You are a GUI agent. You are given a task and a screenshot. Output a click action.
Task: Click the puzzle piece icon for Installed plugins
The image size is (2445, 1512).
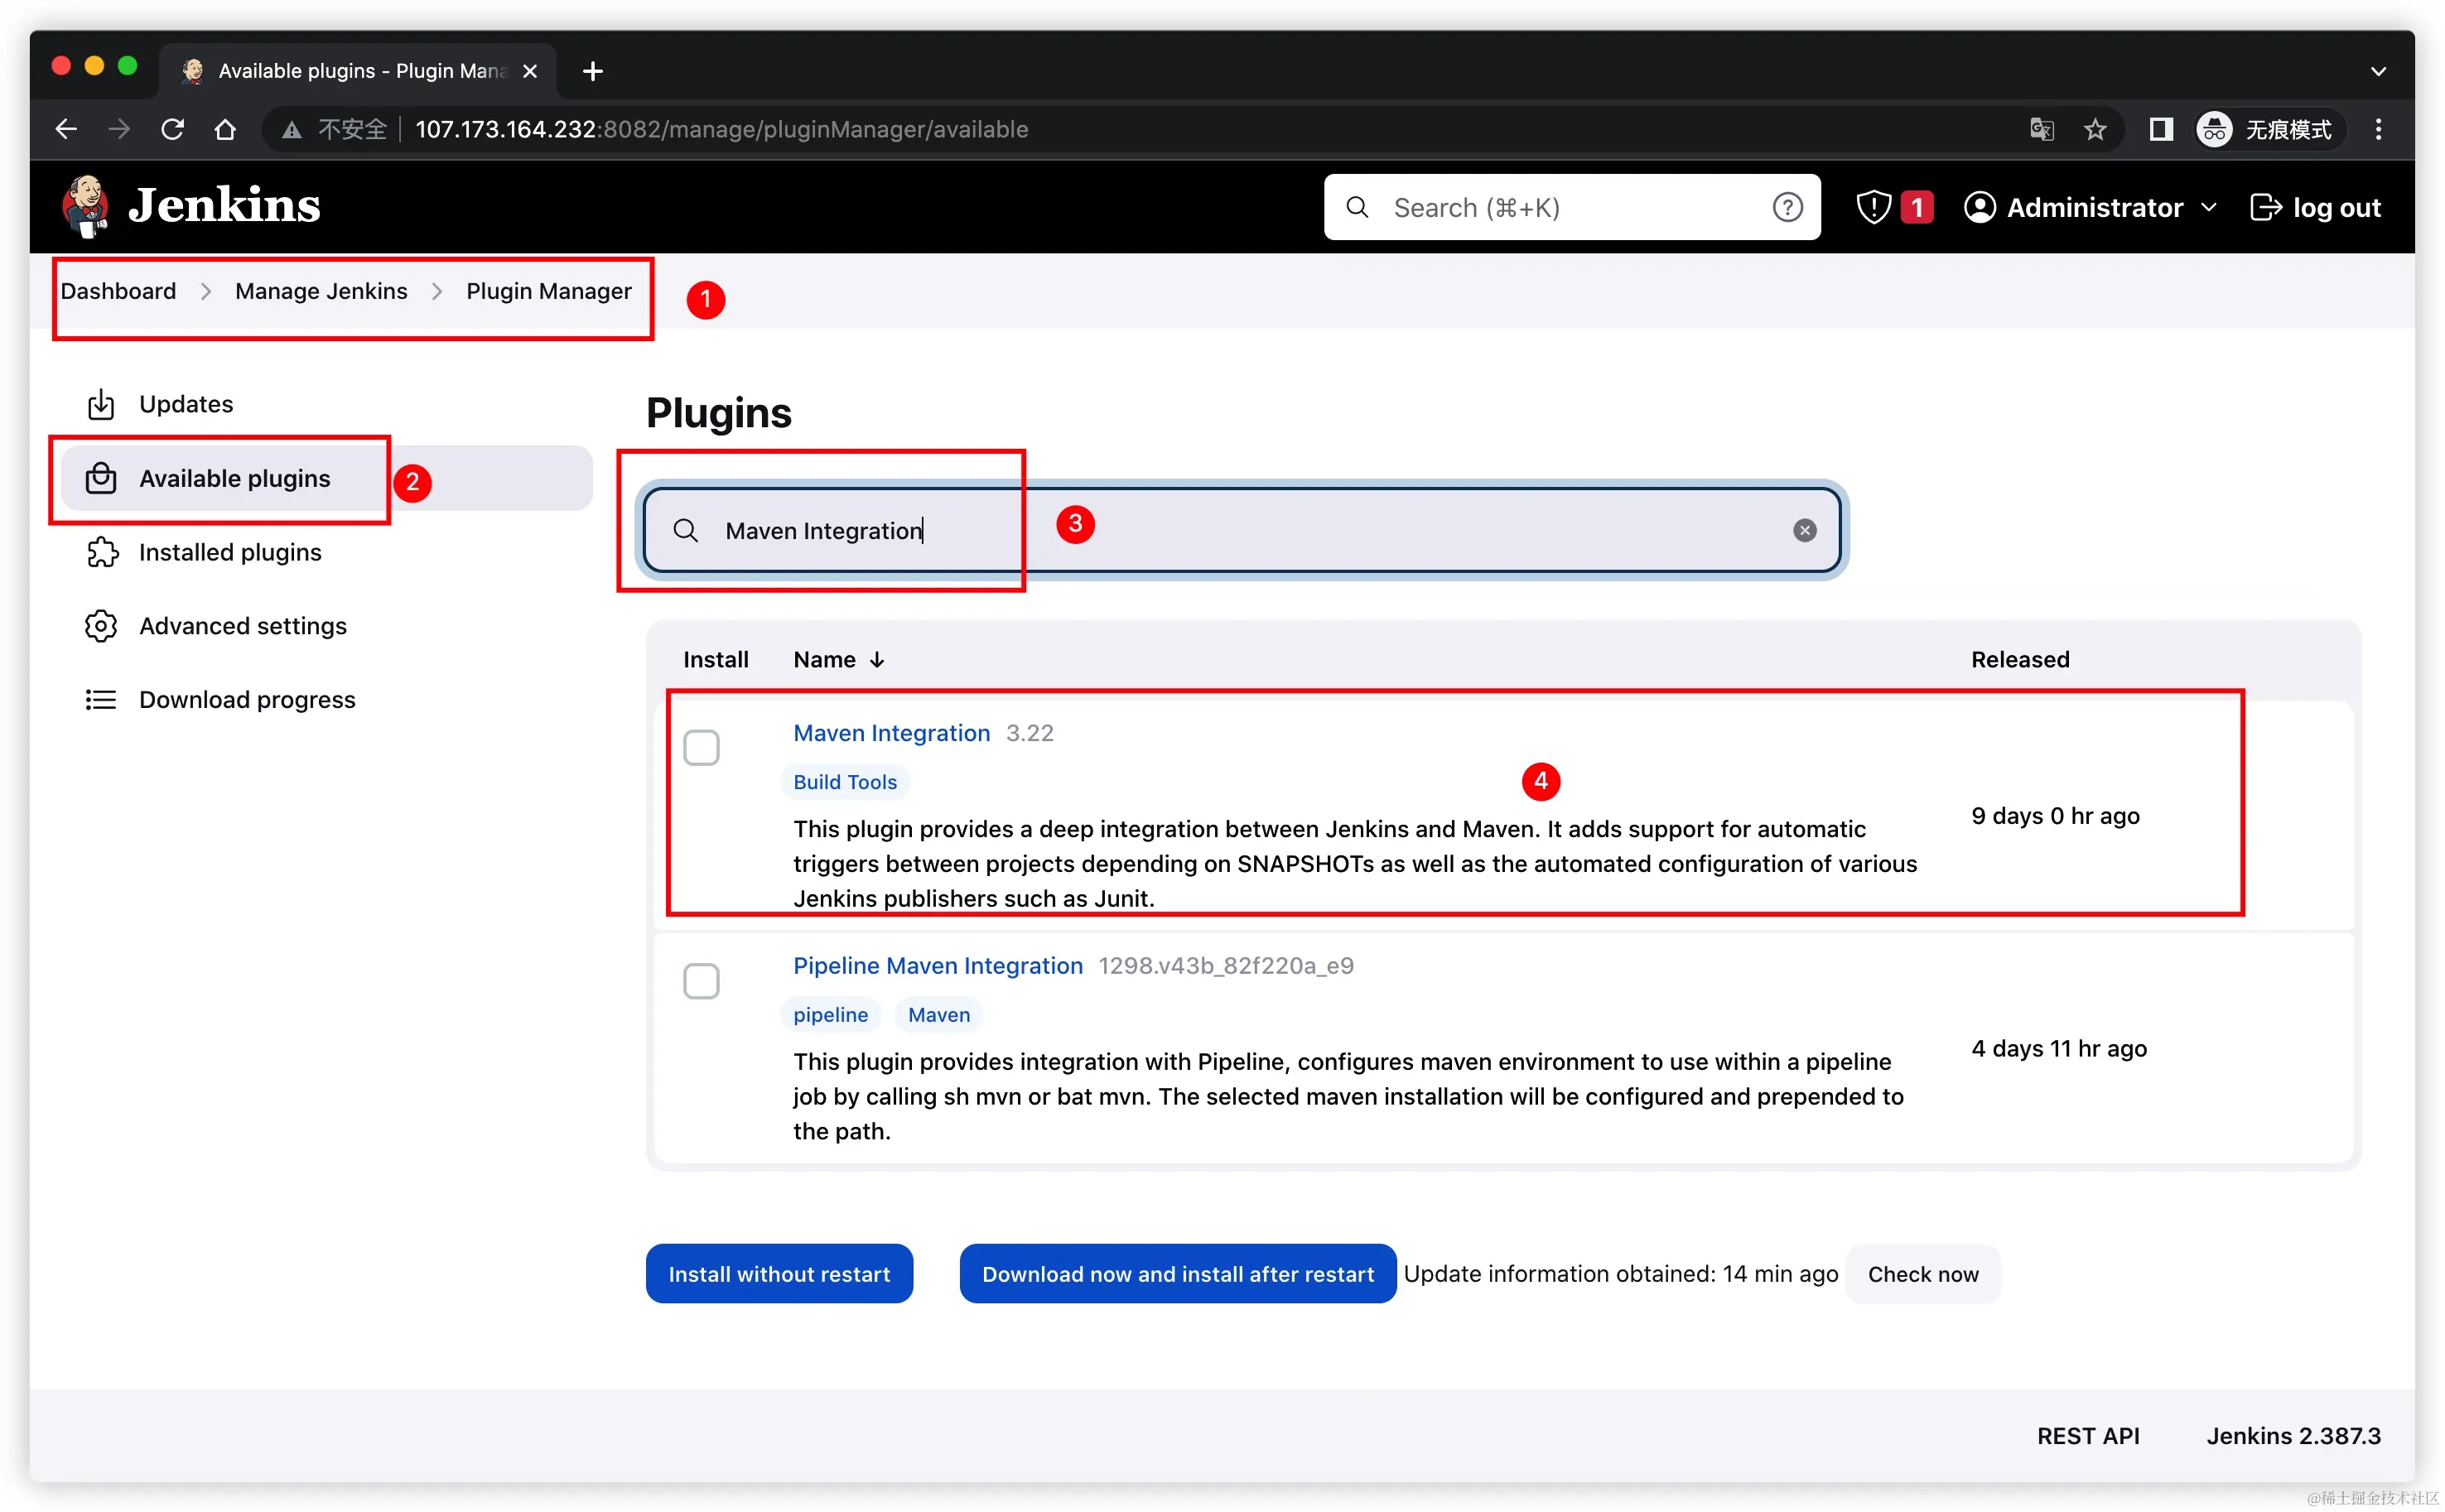pyautogui.click(x=100, y=552)
